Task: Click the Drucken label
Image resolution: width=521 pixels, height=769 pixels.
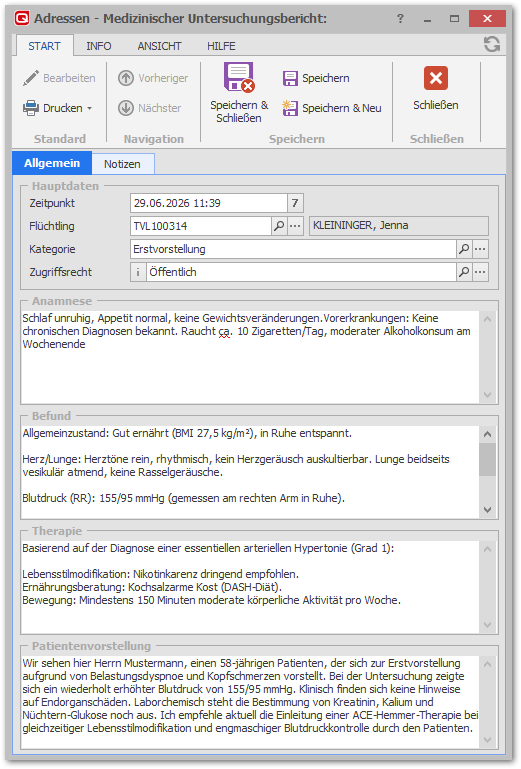Action: click(x=63, y=108)
